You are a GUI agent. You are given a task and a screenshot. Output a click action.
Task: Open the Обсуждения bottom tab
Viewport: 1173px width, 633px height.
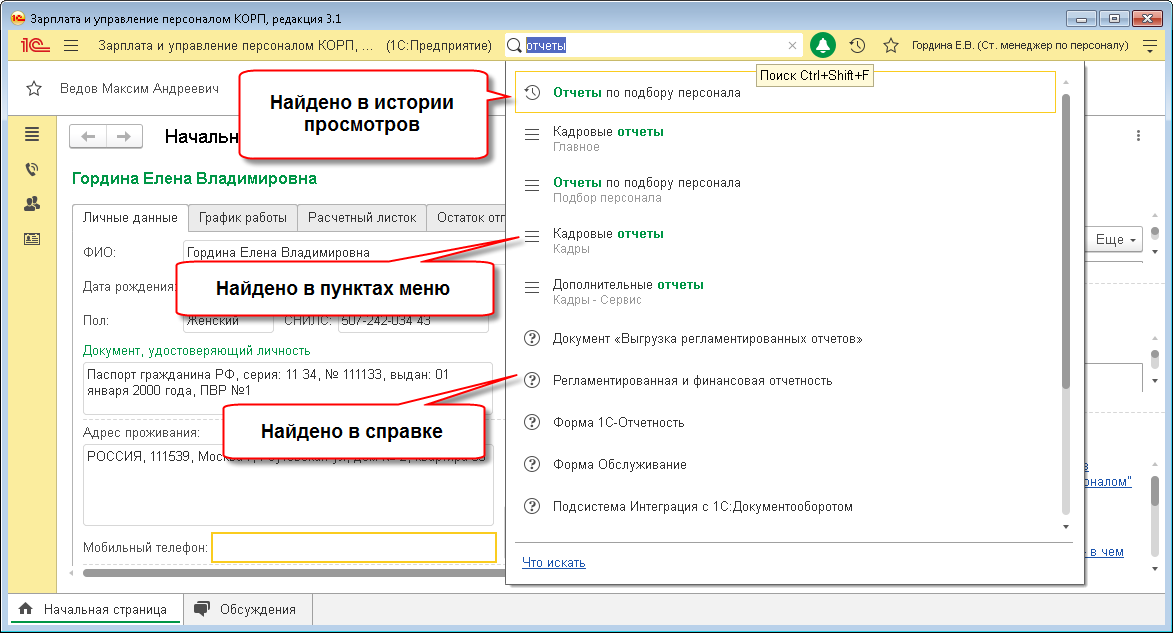[247, 609]
